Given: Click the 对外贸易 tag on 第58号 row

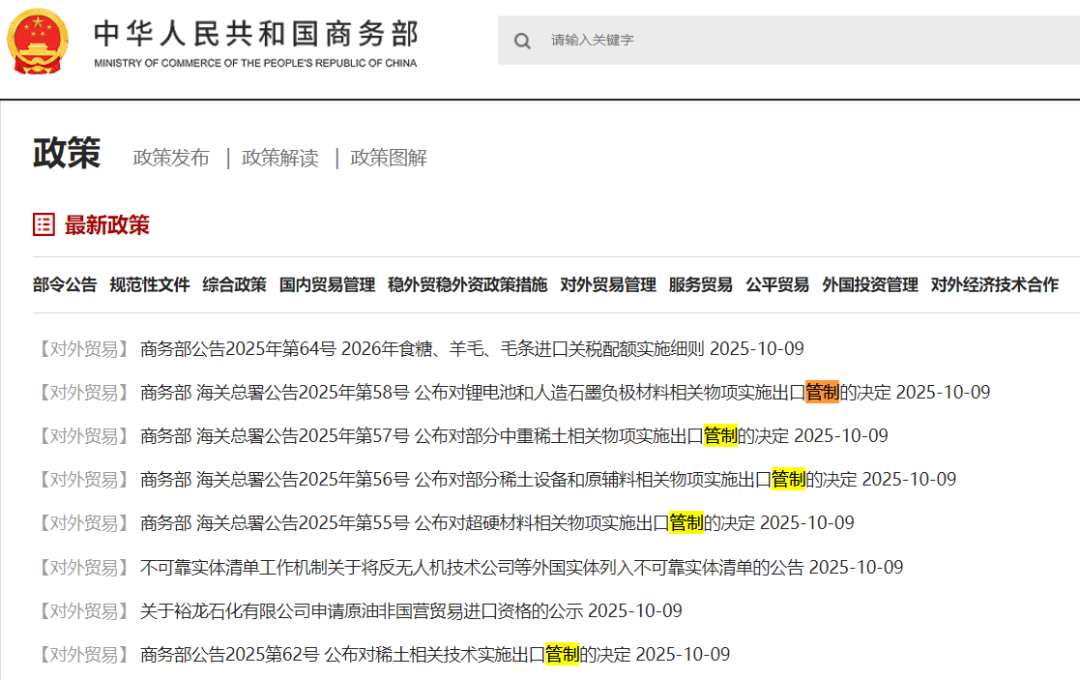Looking at the screenshot, I should [x=84, y=392].
